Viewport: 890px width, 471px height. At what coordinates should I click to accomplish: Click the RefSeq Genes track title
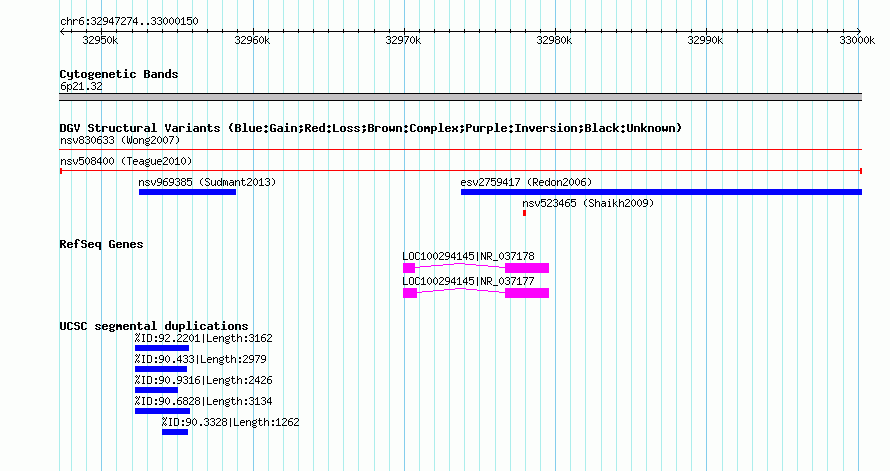coord(101,245)
